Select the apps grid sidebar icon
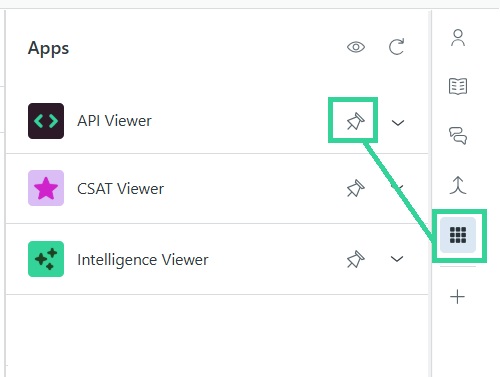 click(x=458, y=235)
